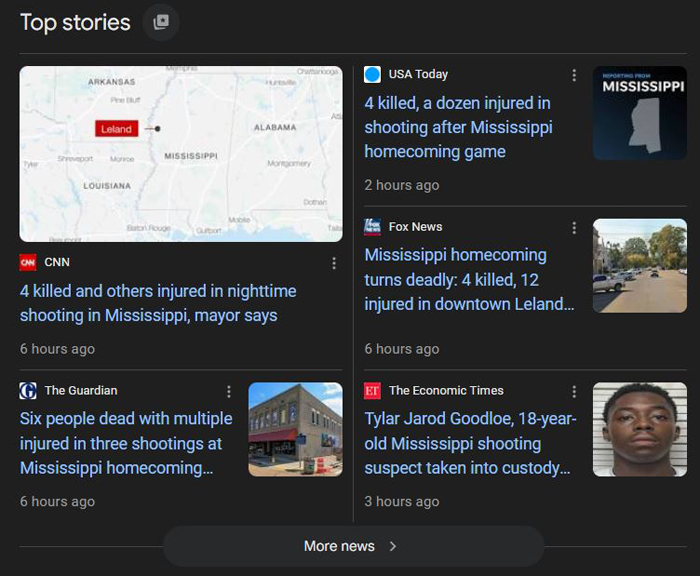Image resolution: width=700 pixels, height=576 pixels.
Task: Open USA Today story options menu
Action: (x=574, y=75)
